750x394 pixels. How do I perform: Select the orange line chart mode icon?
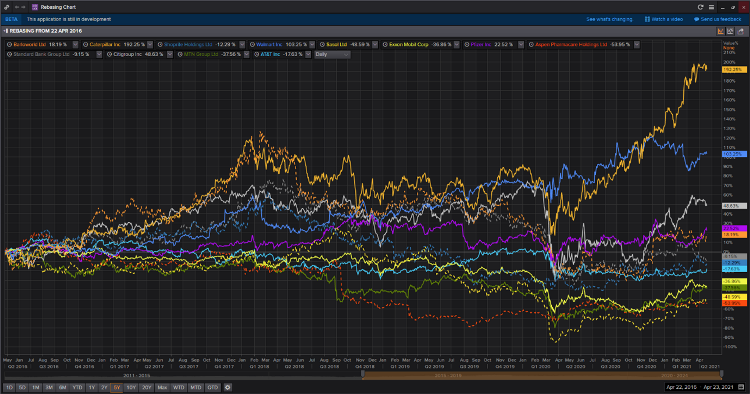(x=720, y=31)
